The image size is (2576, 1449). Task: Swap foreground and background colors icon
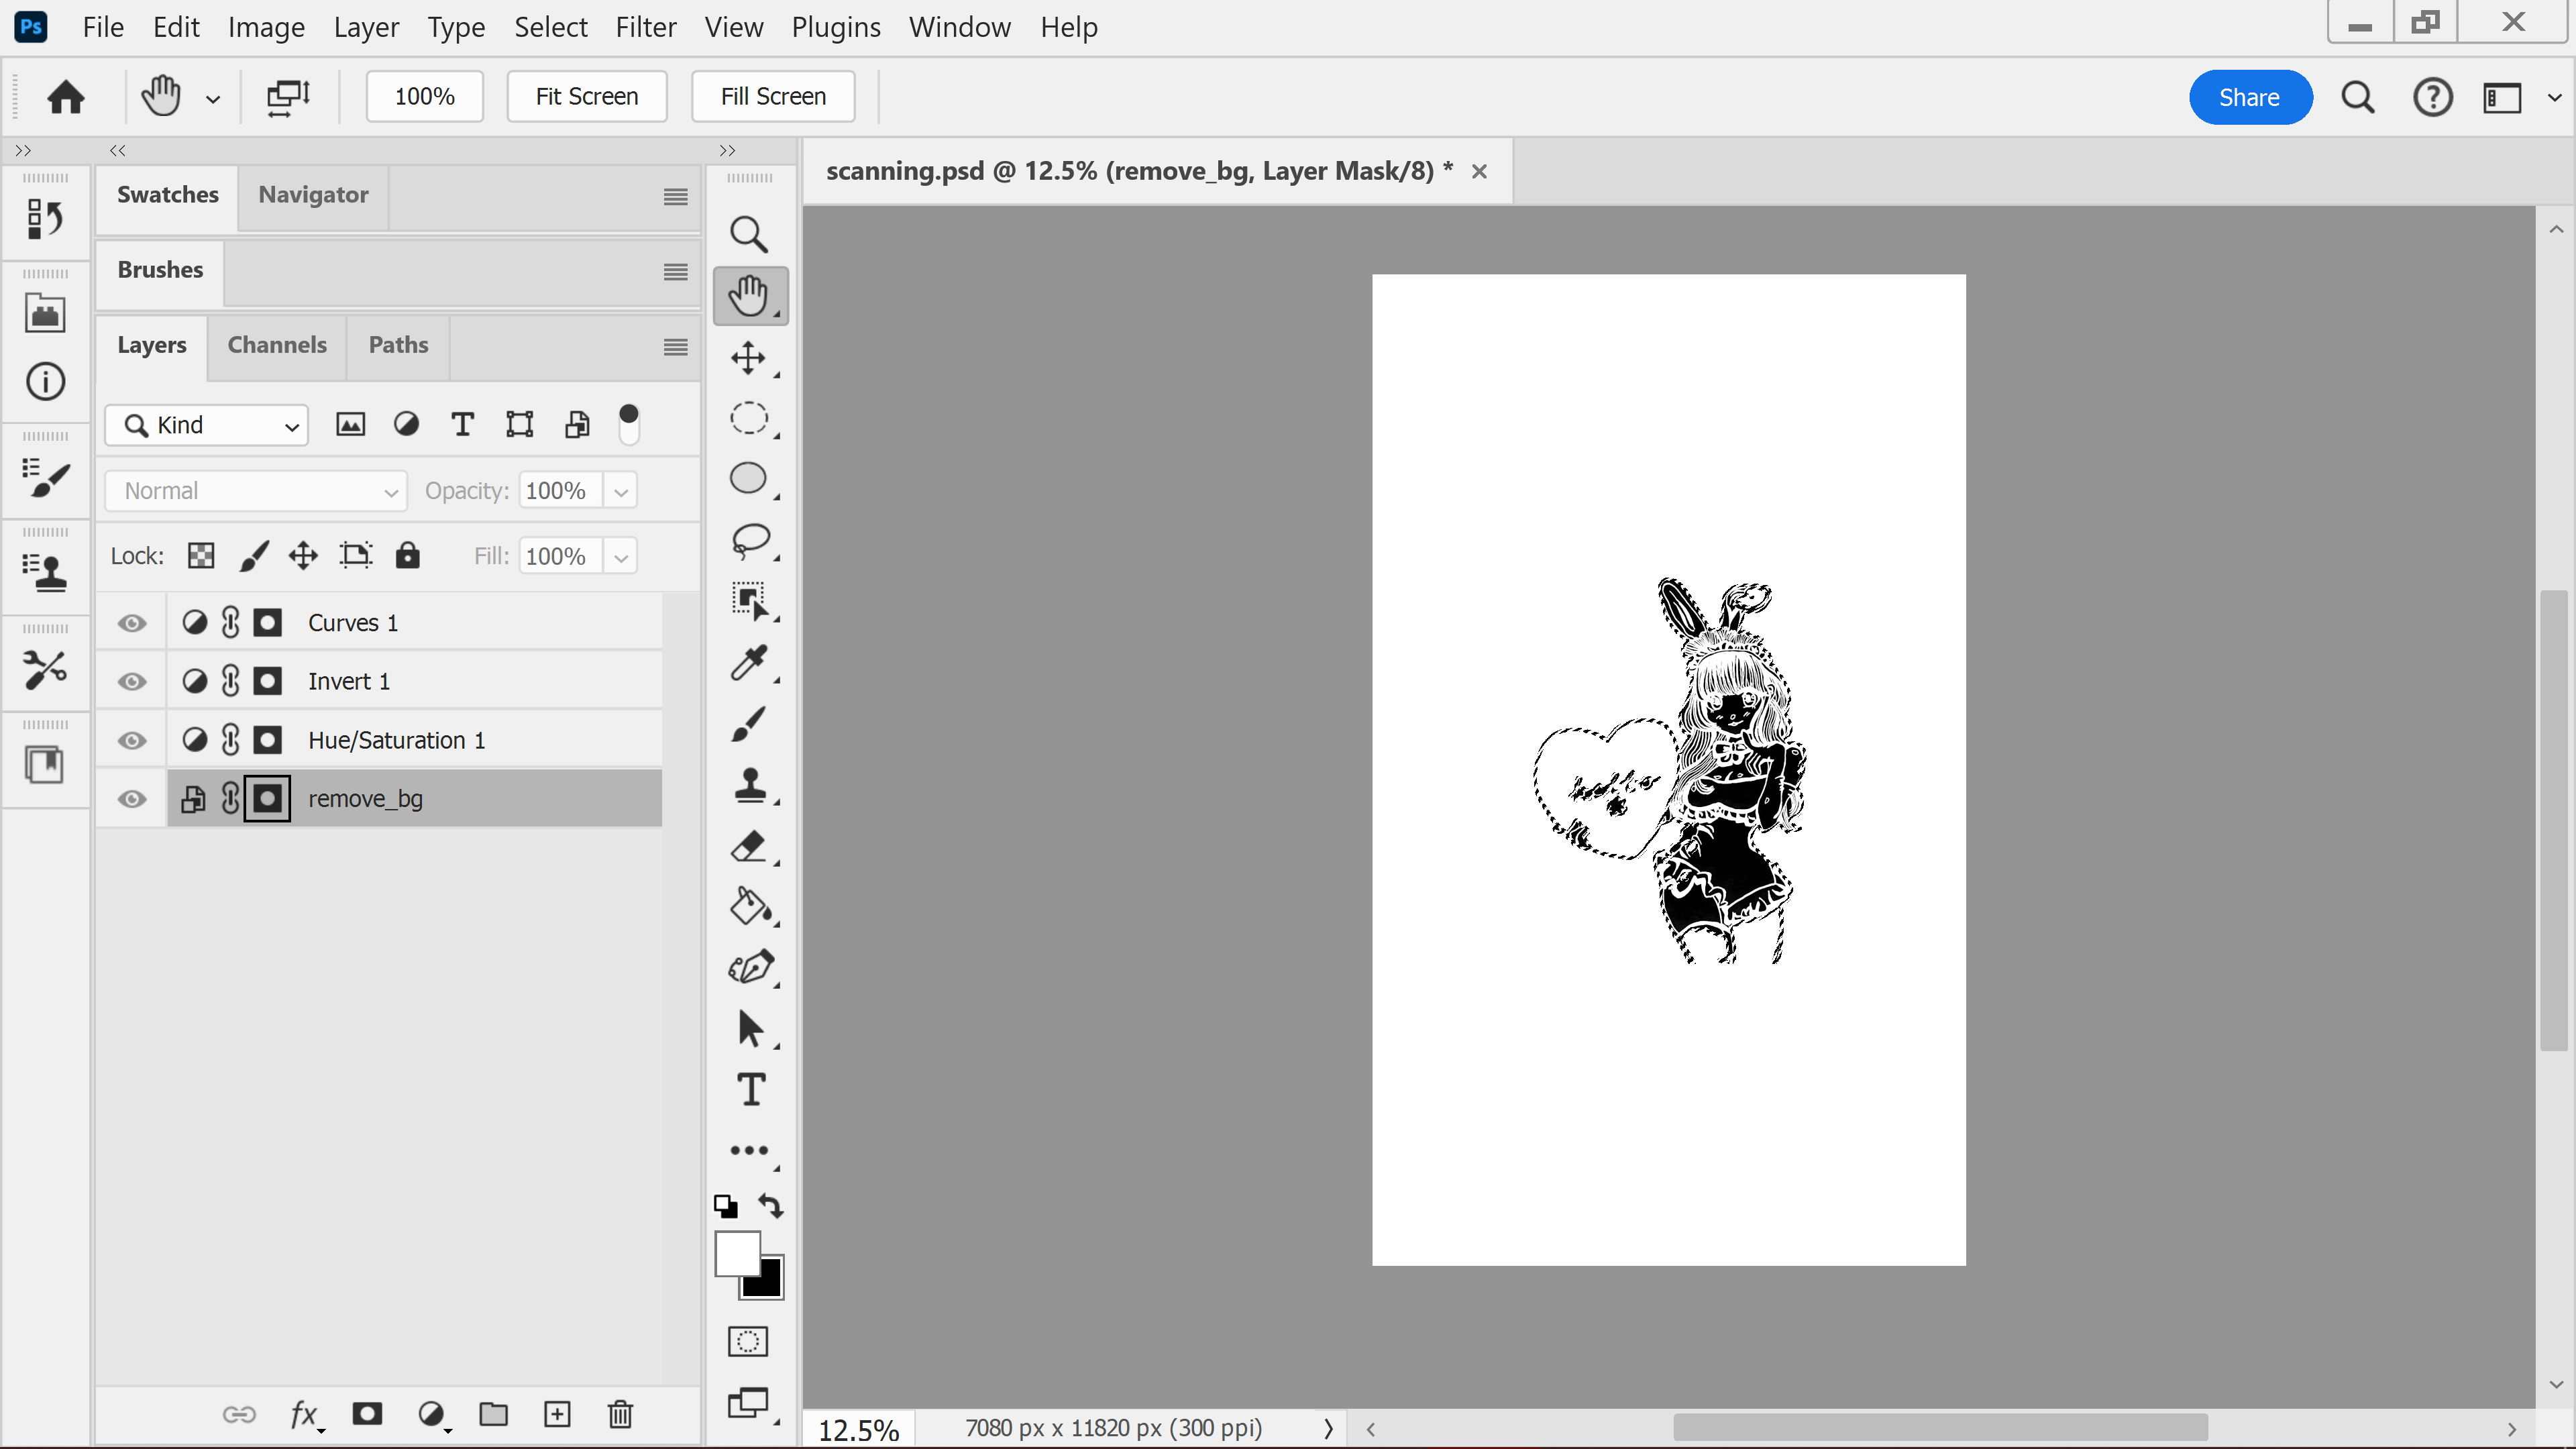771,1205
